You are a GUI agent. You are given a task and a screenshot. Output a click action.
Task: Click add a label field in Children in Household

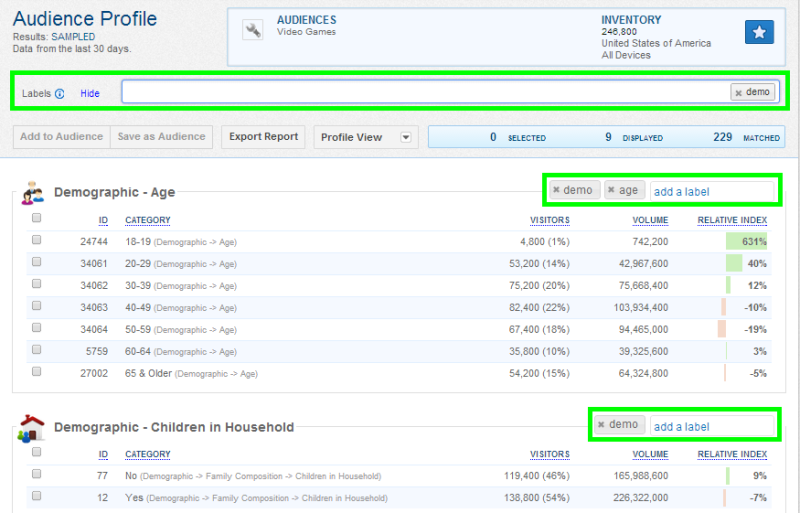tap(712, 427)
